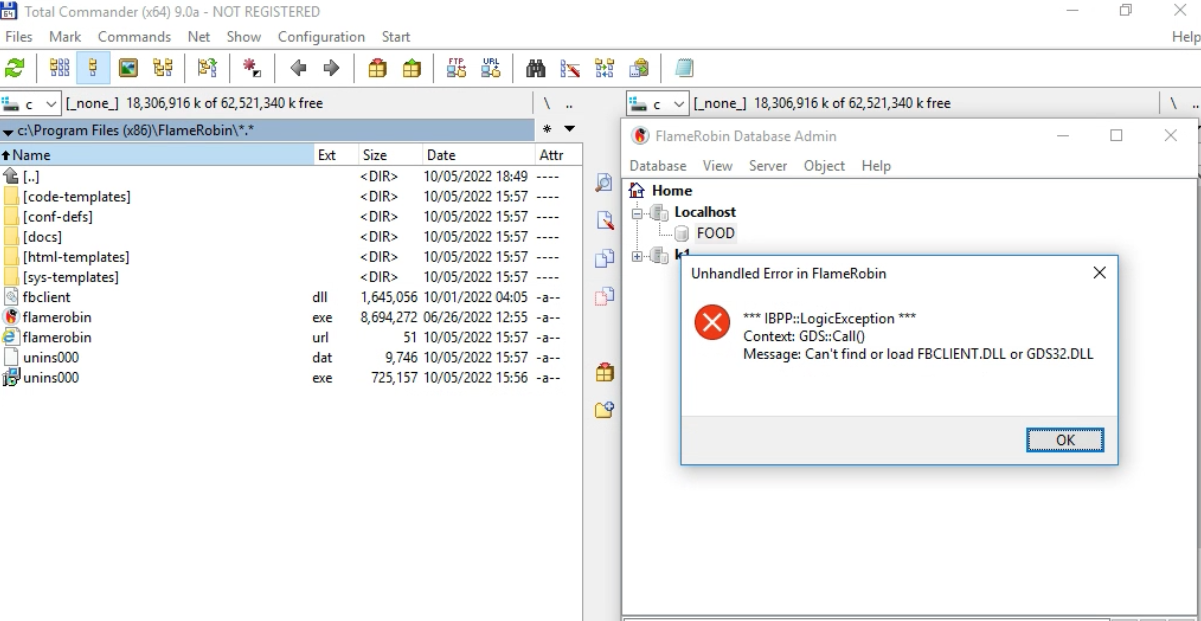Click the copy names to clipboard toolbar icon
Viewport: 1201px width, 621px height.
pyautogui.click(x=637, y=68)
